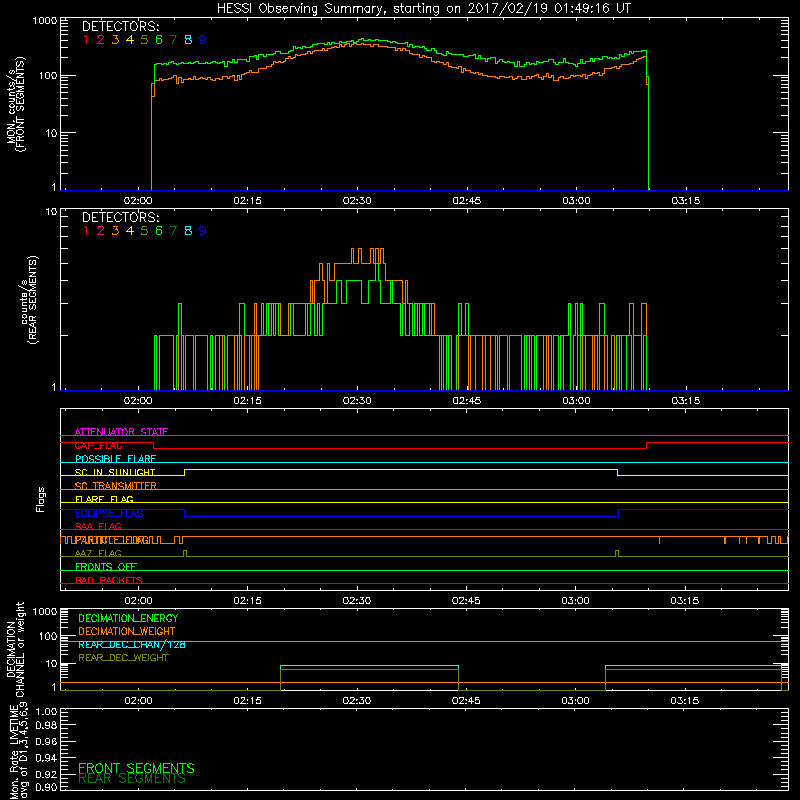
Task: Click the 100 y-axis value on front segments plot
Action: point(48,76)
